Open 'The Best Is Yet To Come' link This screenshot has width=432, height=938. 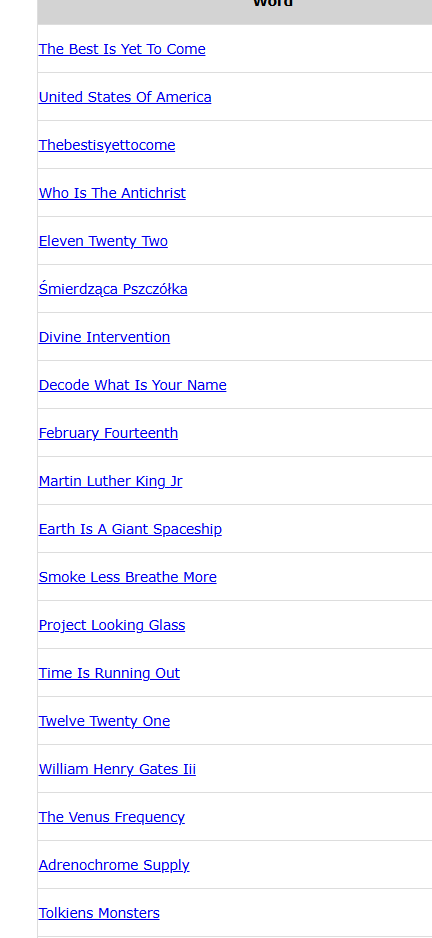tap(122, 49)
